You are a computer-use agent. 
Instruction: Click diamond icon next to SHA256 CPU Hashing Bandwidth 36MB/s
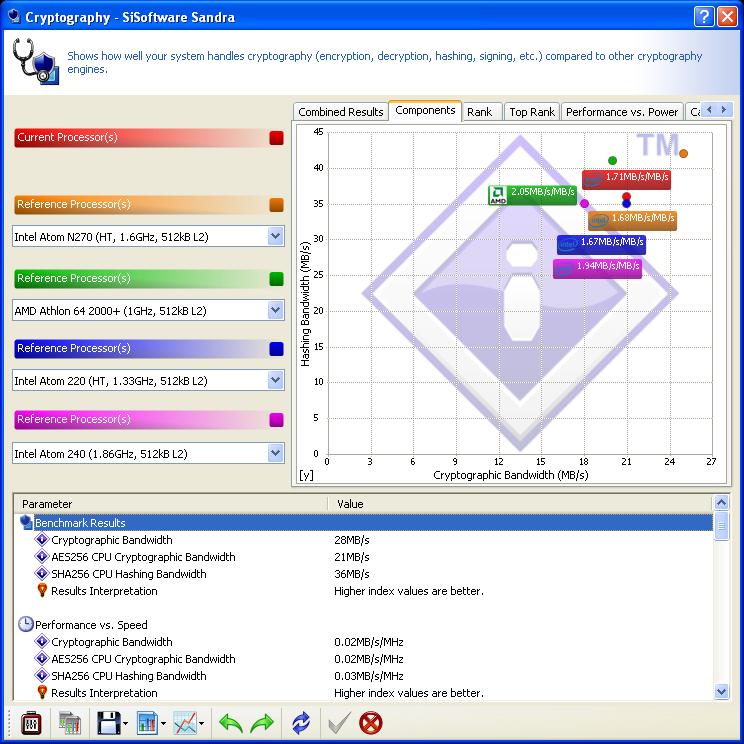[42, 573]
